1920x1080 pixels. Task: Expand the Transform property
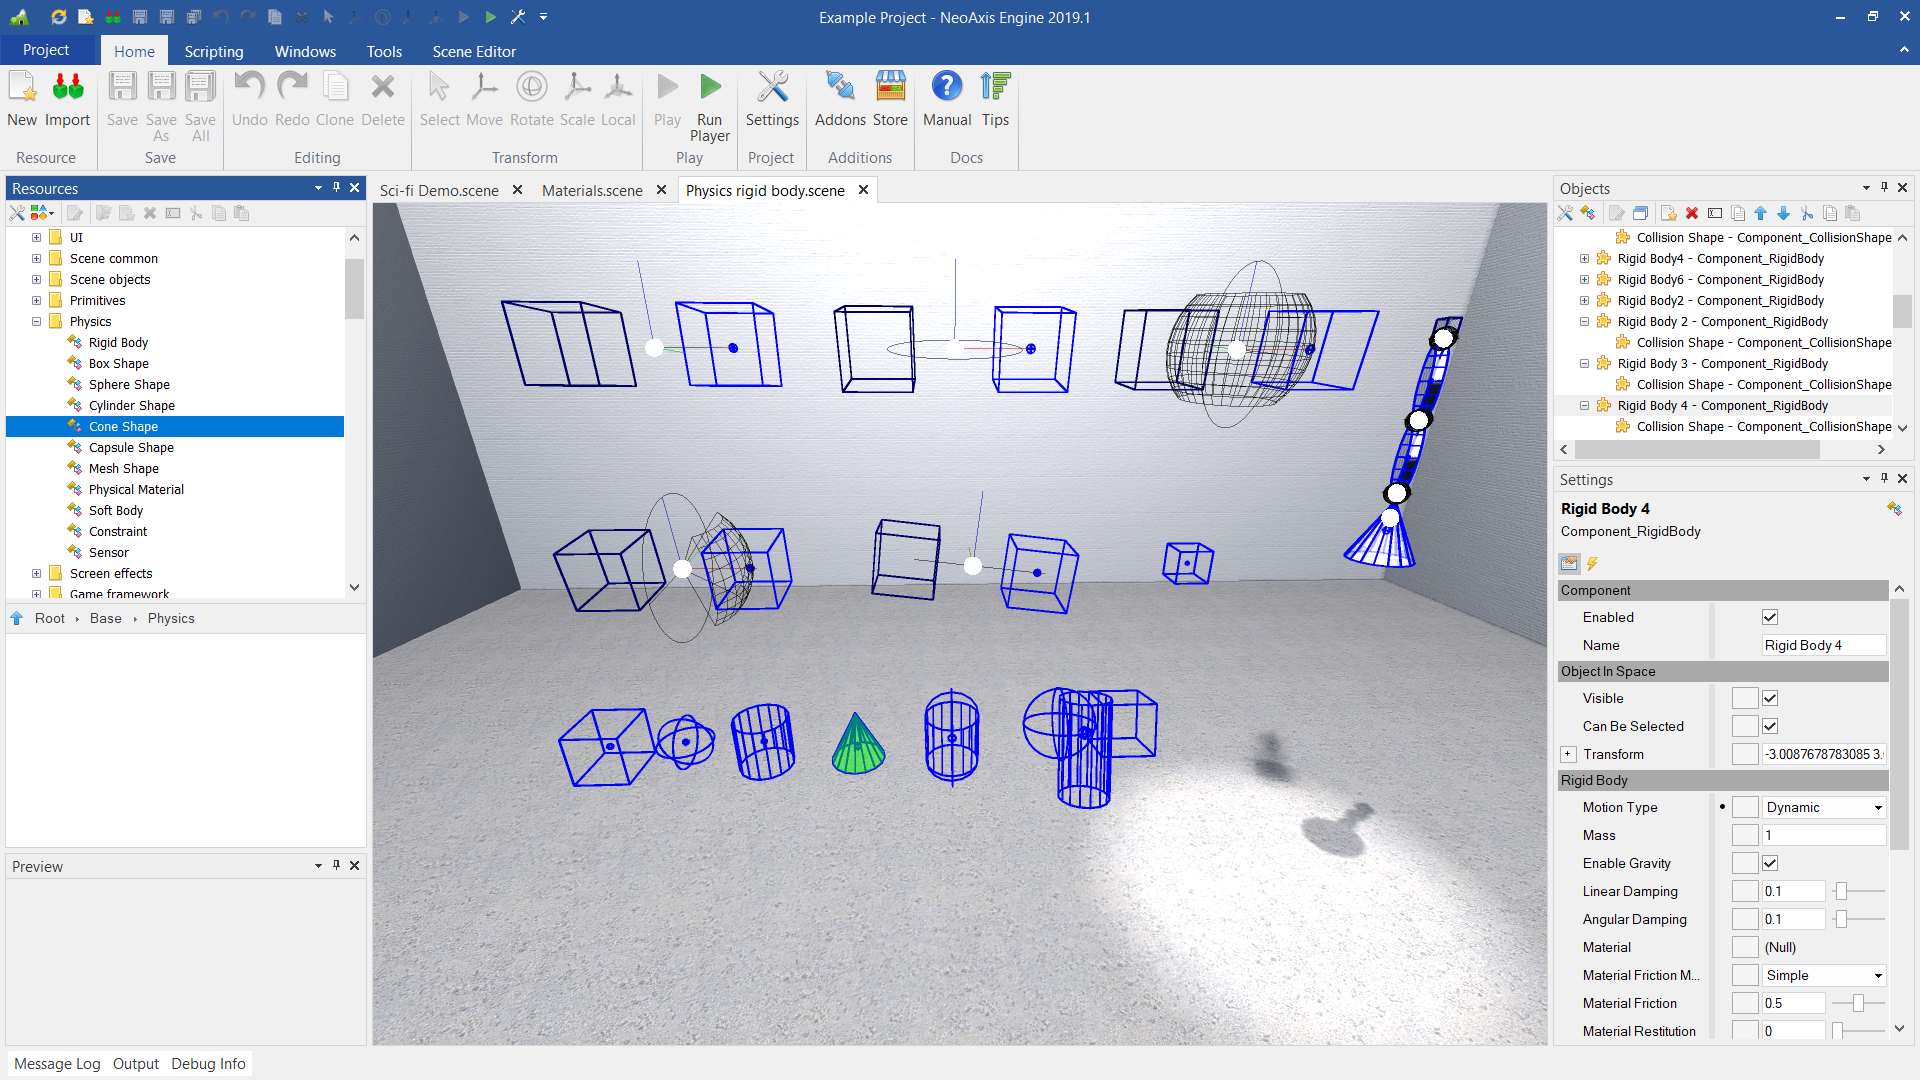1568,754
